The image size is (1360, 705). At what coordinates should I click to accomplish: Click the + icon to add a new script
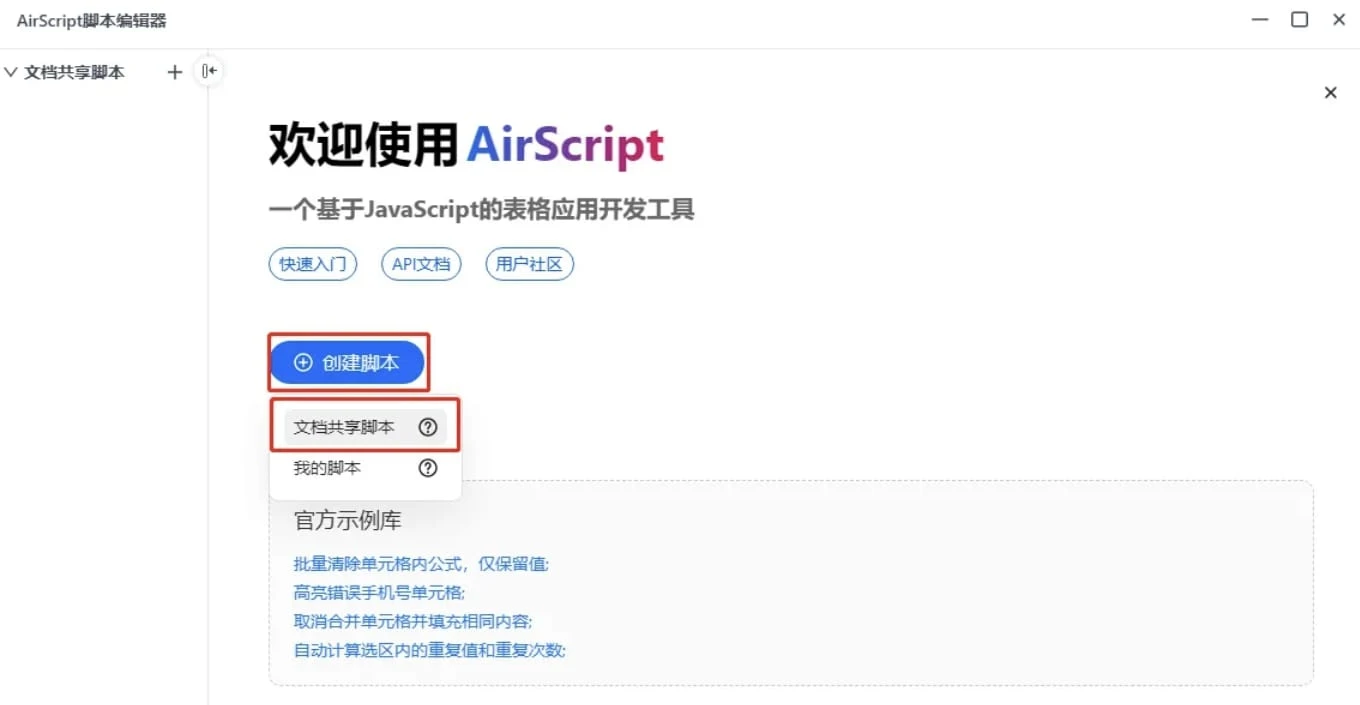click(x=174, y=71)
